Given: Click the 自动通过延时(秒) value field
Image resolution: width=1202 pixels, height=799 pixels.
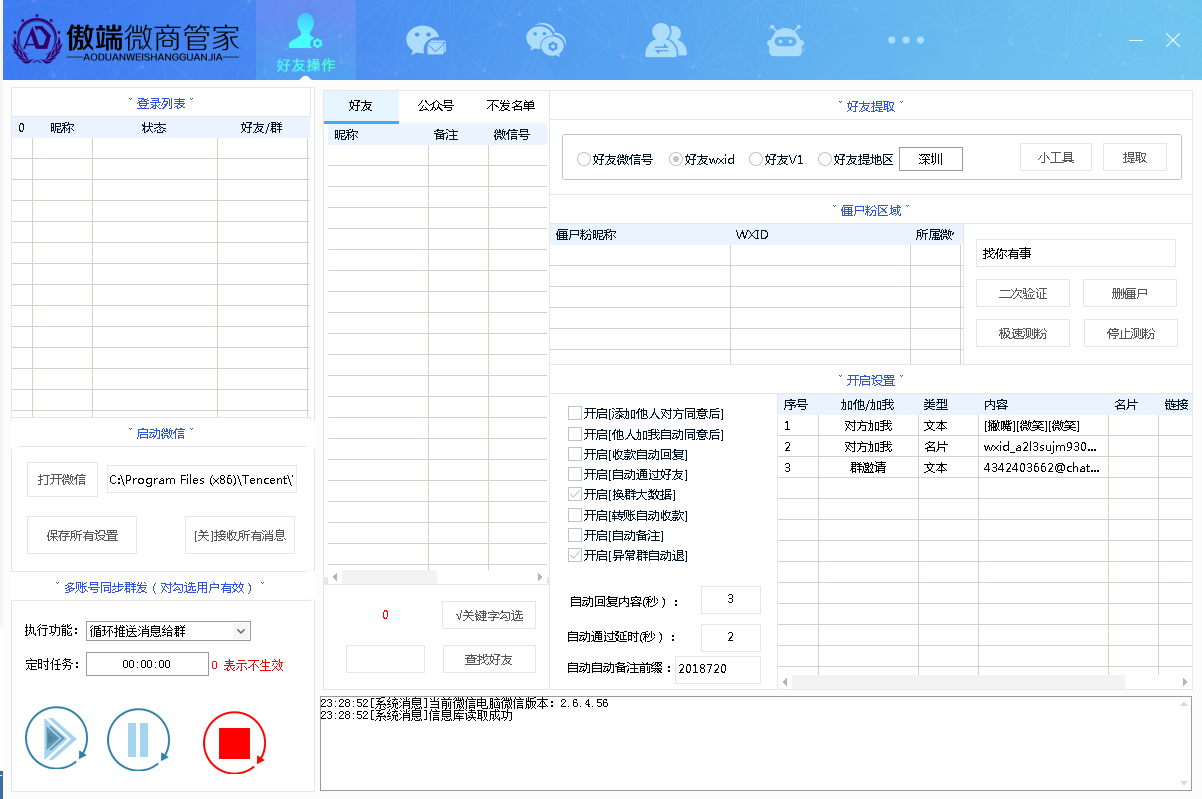Looking at the screenshot, I should pyautogui.click(x=731, y=637).
